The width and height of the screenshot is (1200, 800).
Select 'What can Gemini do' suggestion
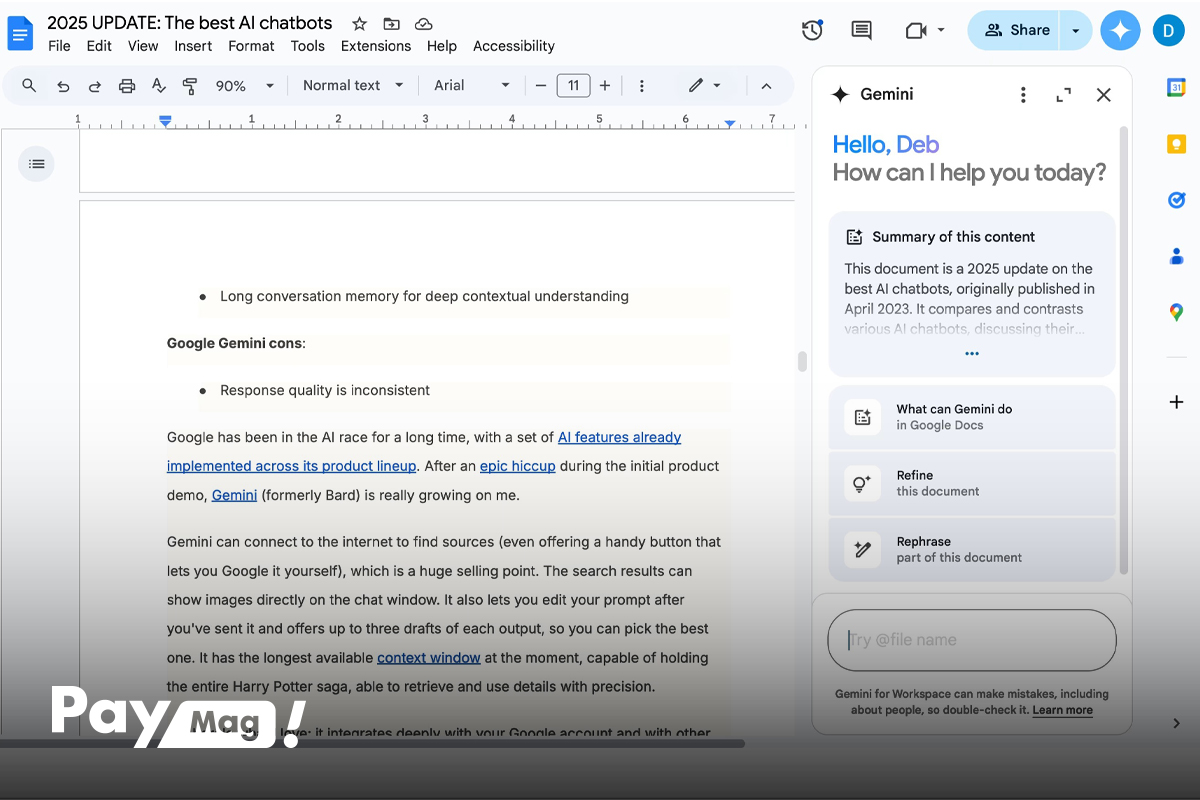click(972, 417)
